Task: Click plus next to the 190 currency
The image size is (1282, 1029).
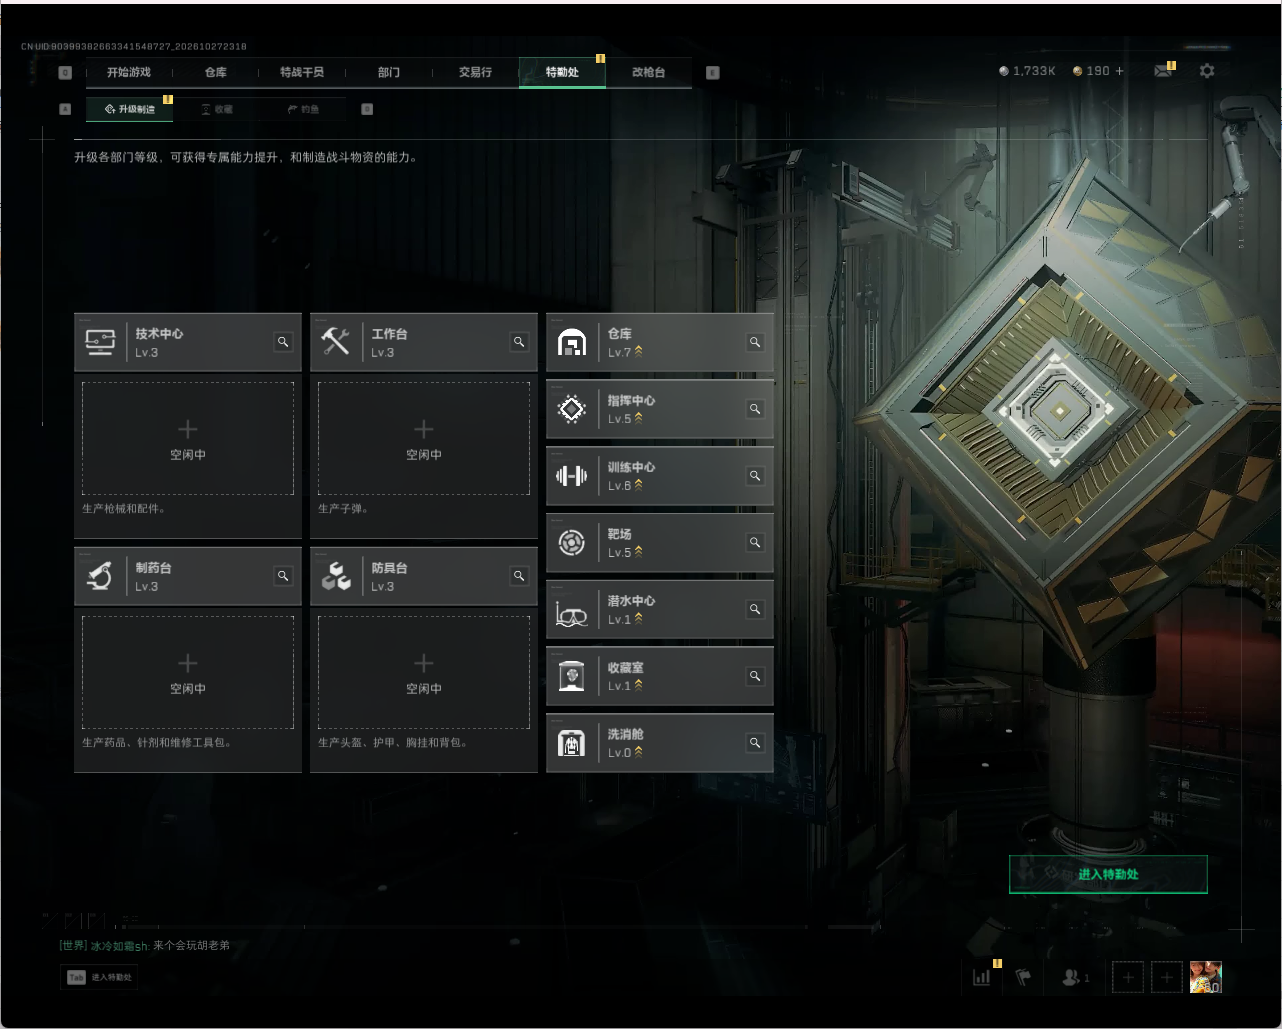Action: coord(1119,71)
